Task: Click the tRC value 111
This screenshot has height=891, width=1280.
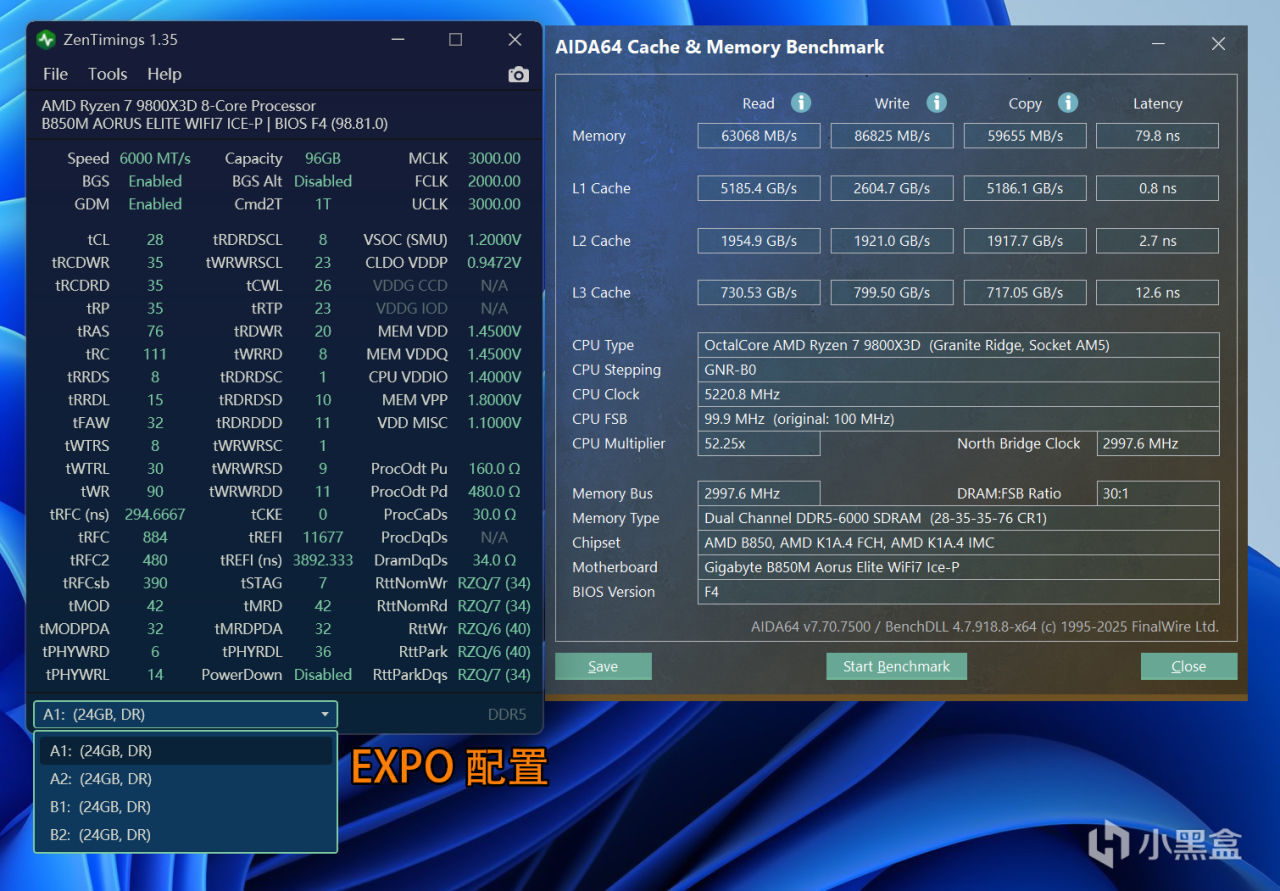Action: [x=155, y=354]
